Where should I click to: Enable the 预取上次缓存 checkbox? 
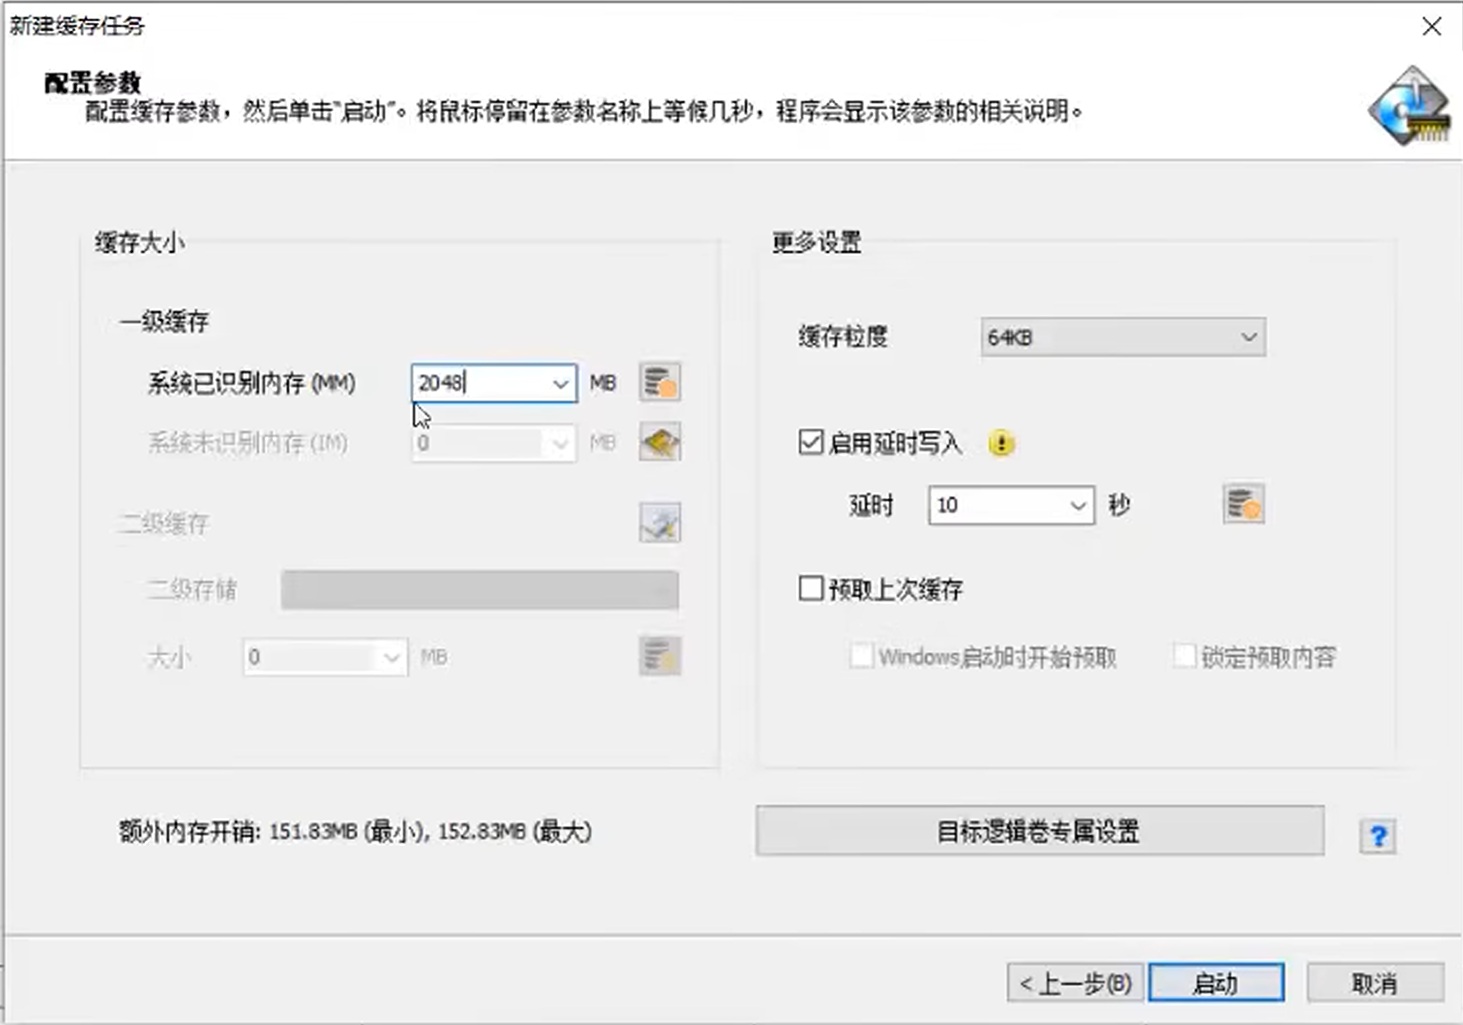point(810,589)
